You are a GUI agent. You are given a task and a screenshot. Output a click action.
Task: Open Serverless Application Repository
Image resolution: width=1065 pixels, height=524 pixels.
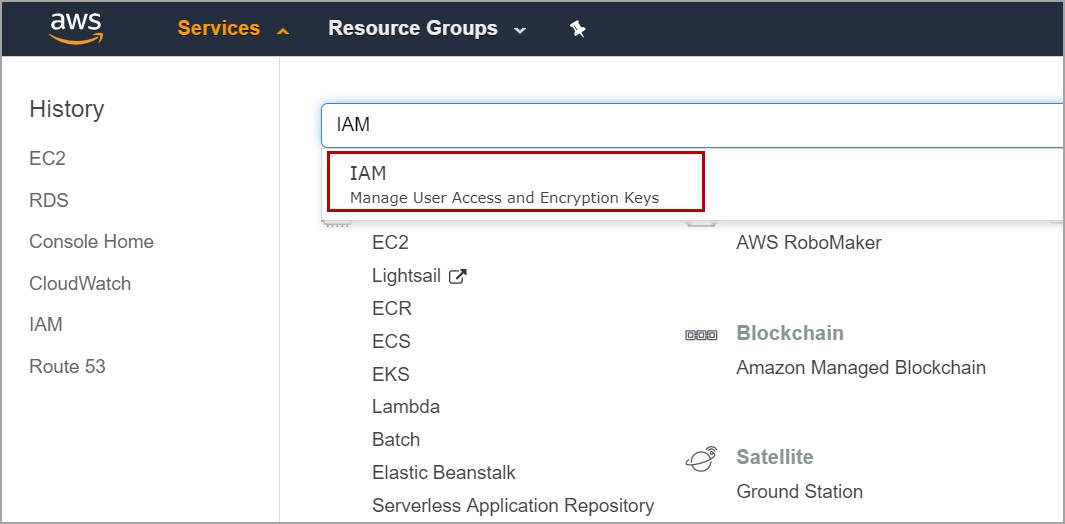513,506
